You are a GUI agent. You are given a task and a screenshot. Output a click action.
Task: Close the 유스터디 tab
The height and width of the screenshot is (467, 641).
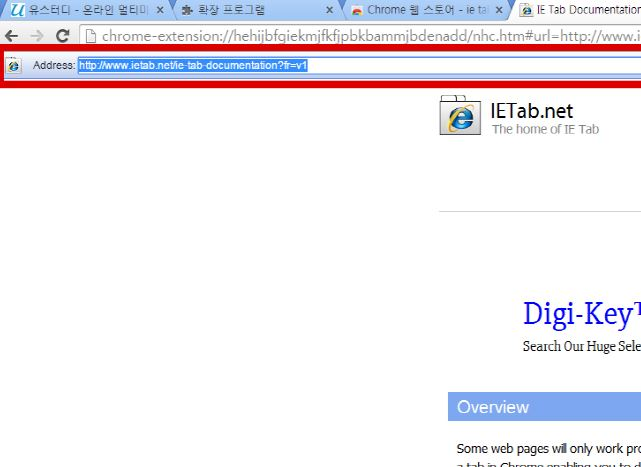(159, 10)
